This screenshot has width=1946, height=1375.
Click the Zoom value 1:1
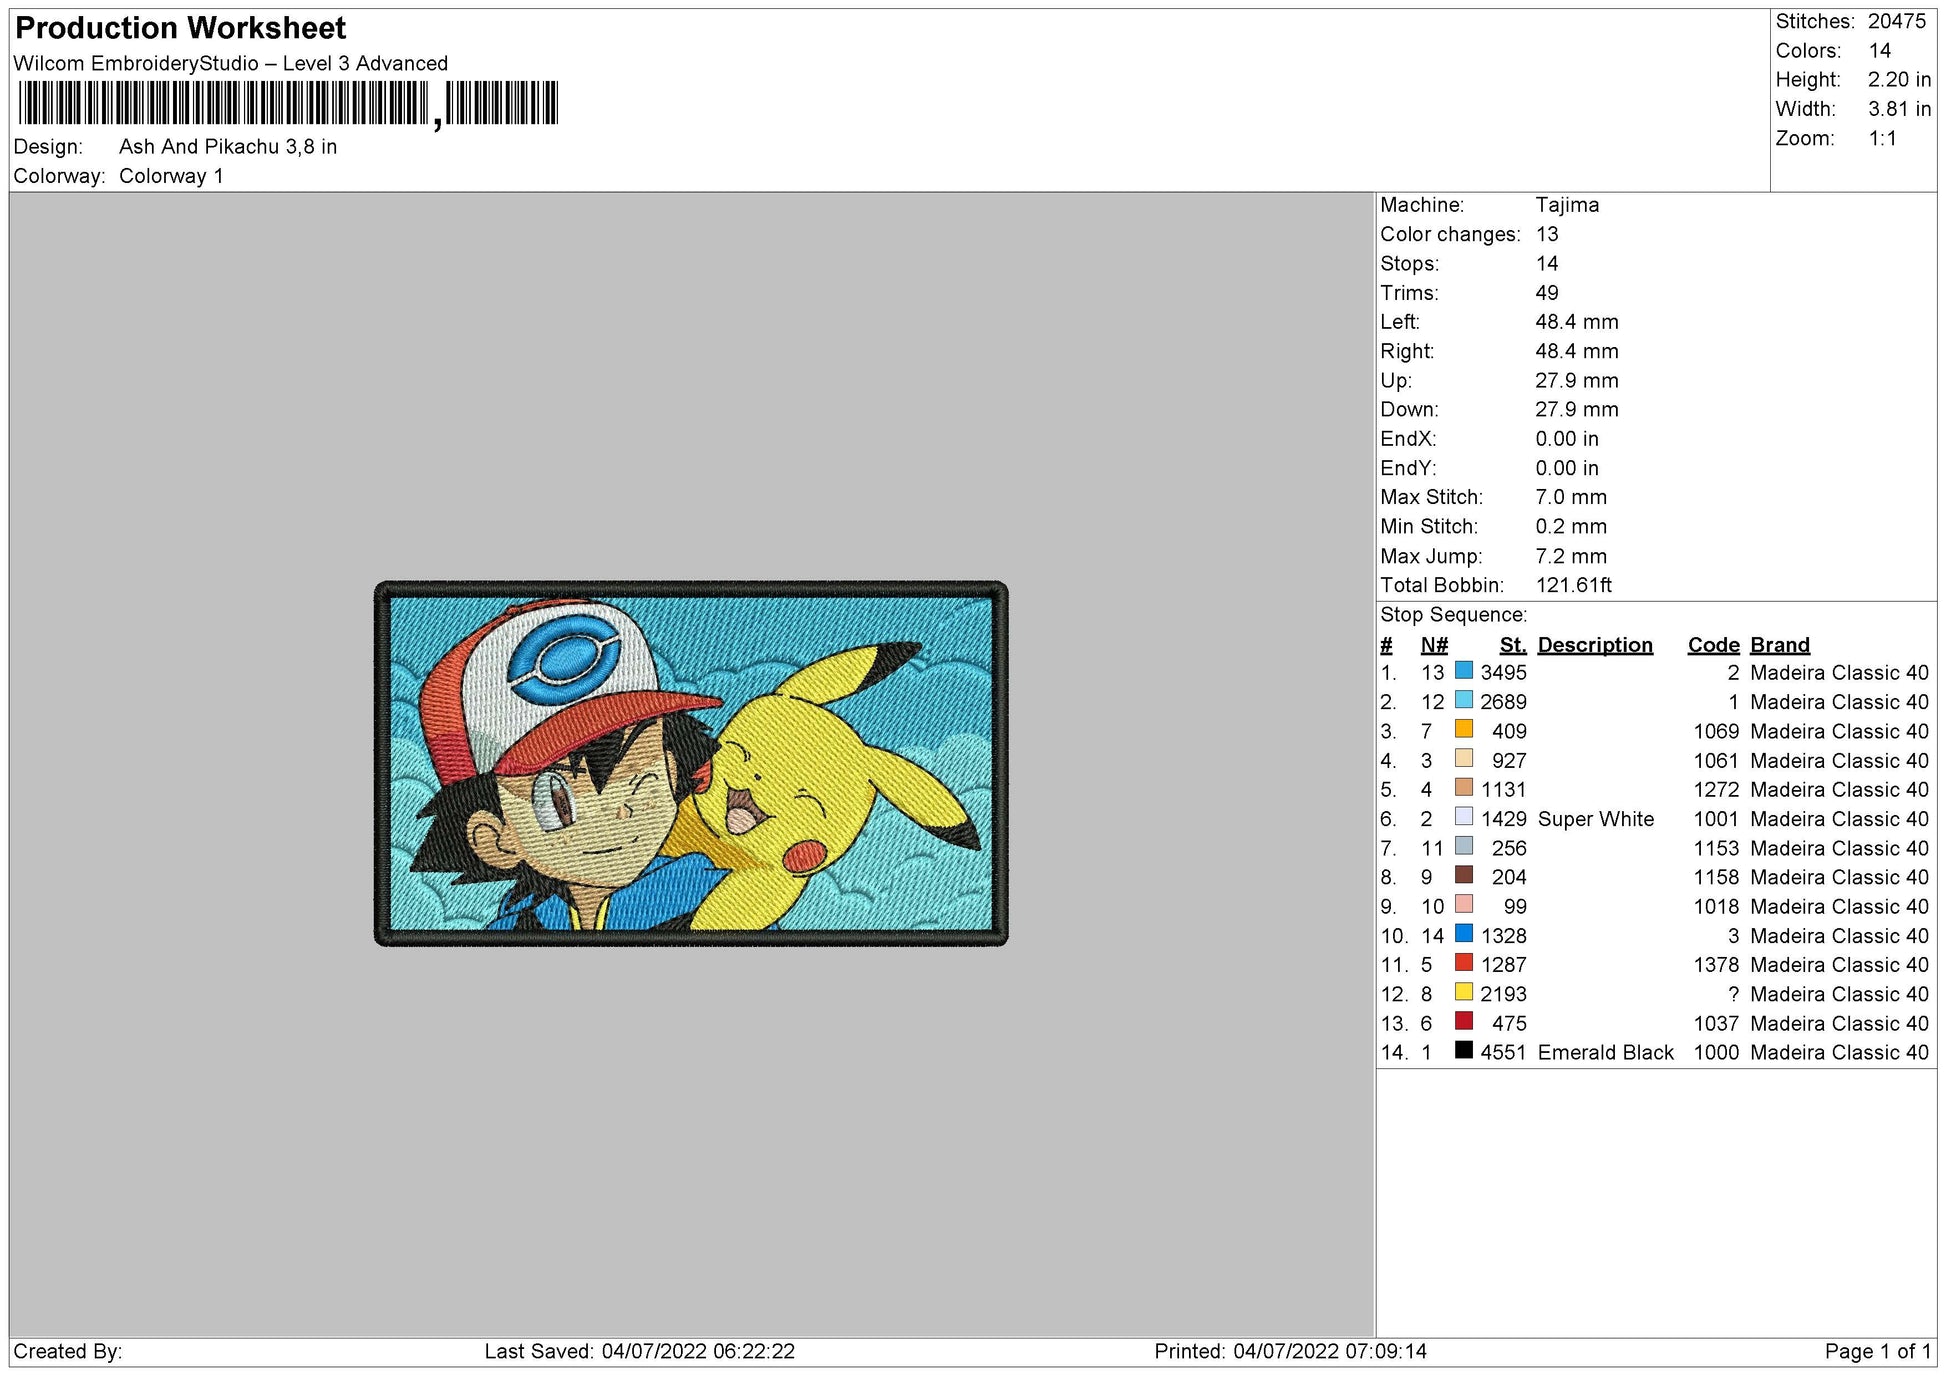click(1883, 138)
